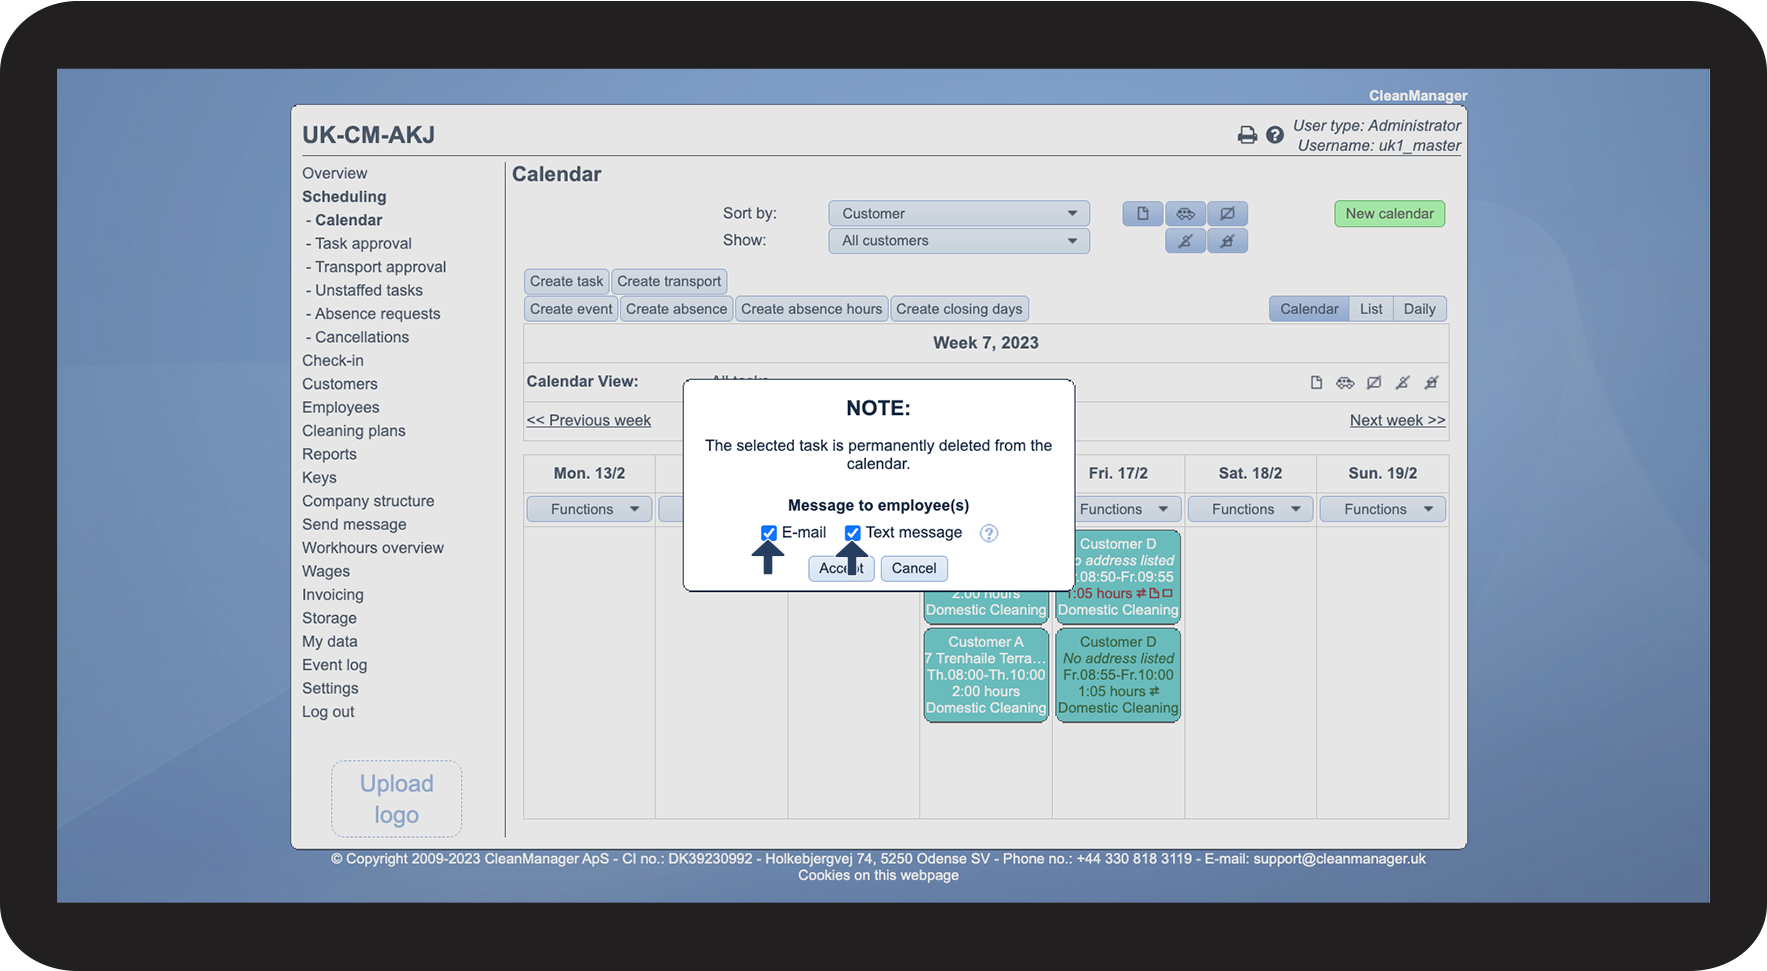This screenshot has width=1767, height=971.
Task: Switch to the Daily view tab
Action: pyautogui.click(x=1419, y=309)
